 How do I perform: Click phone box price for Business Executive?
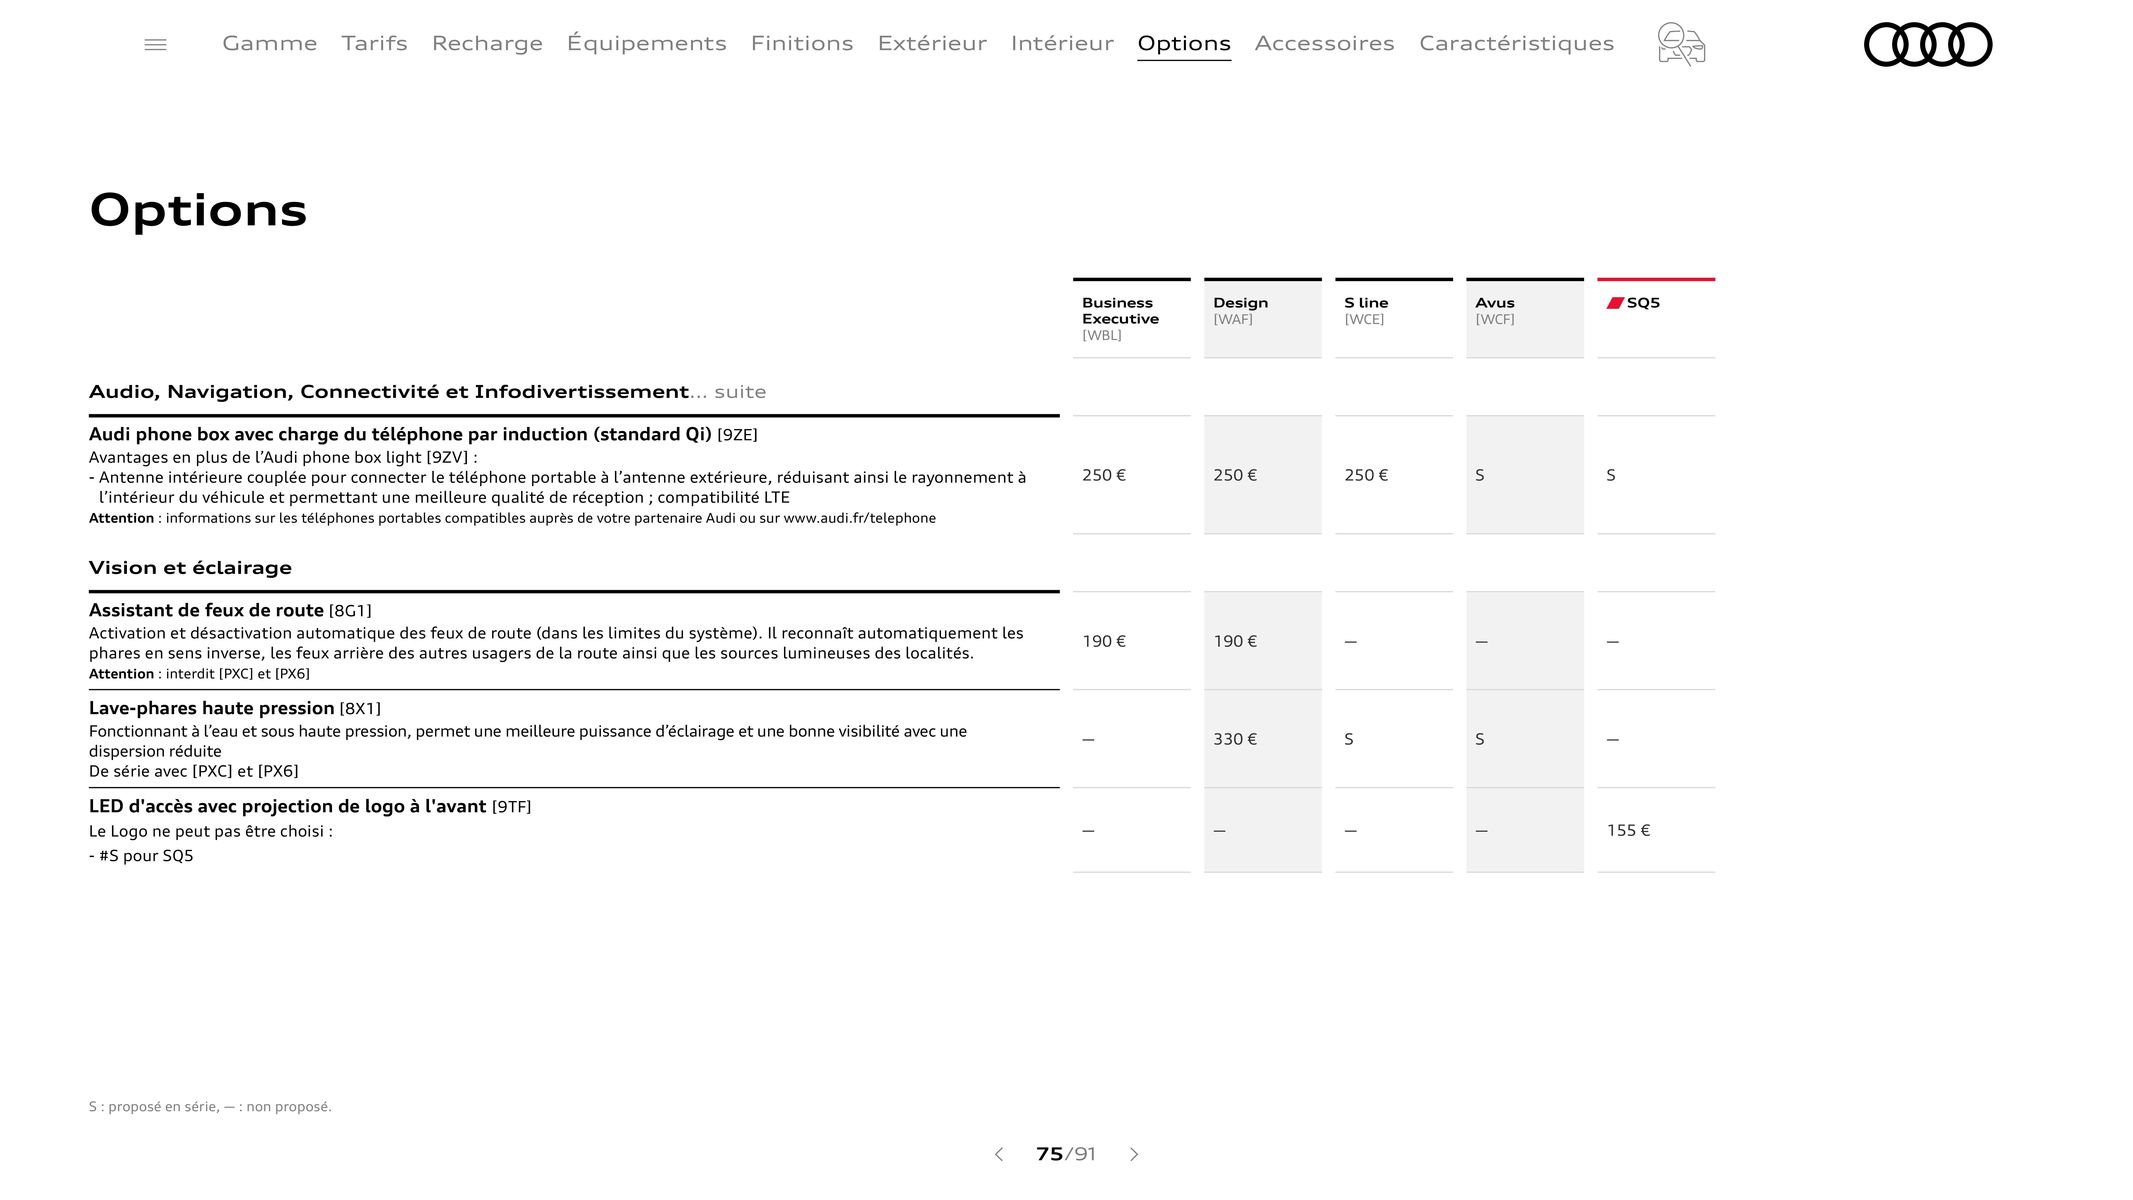pos(1104,475)
